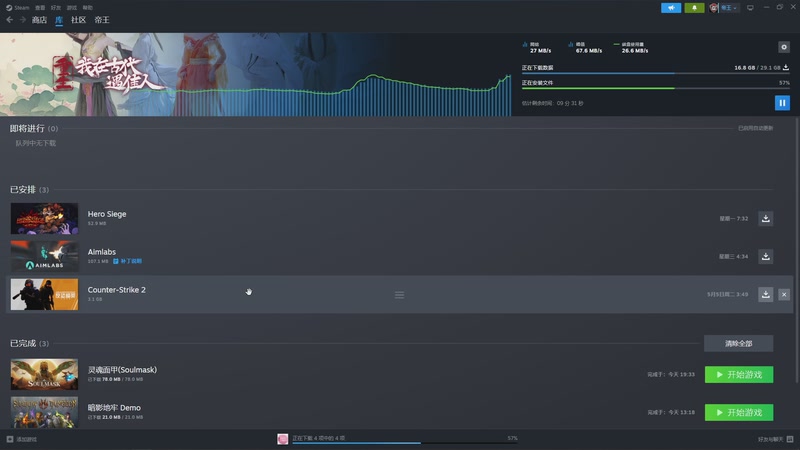
Task: Open the green notifications bell
Action: click(x=694, y=8)
